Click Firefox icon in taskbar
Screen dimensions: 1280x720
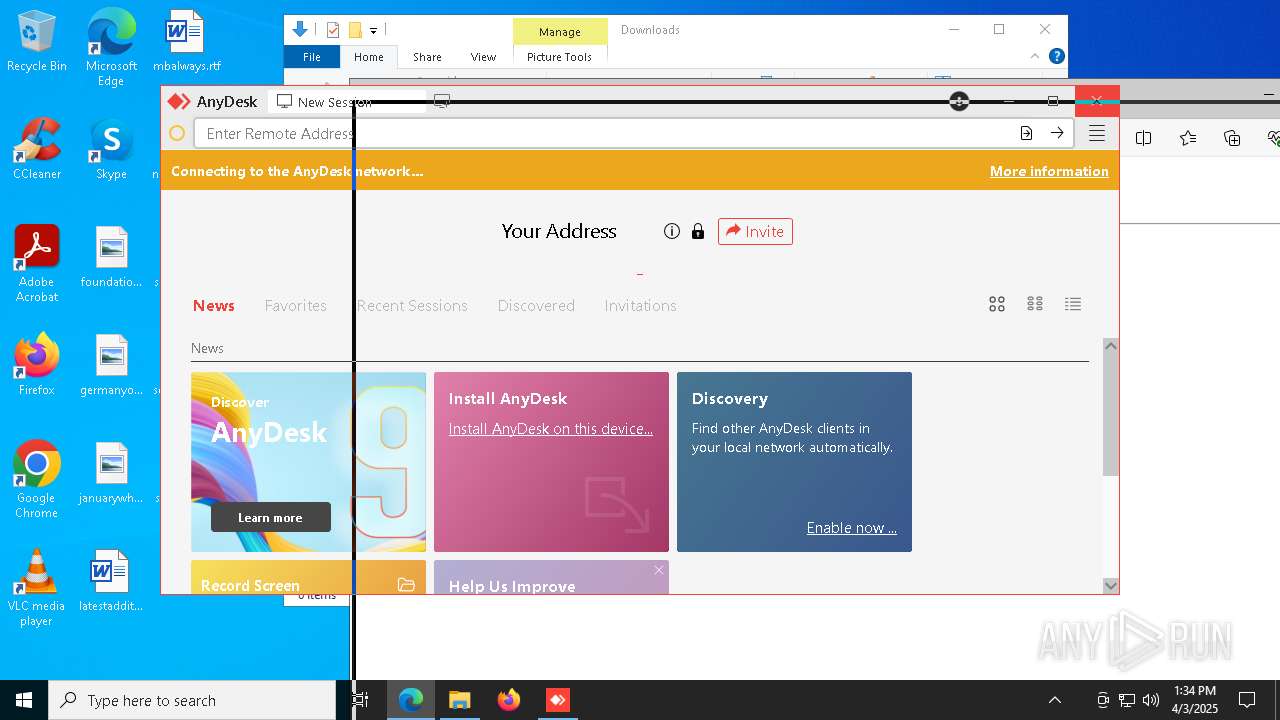(509, 700)
